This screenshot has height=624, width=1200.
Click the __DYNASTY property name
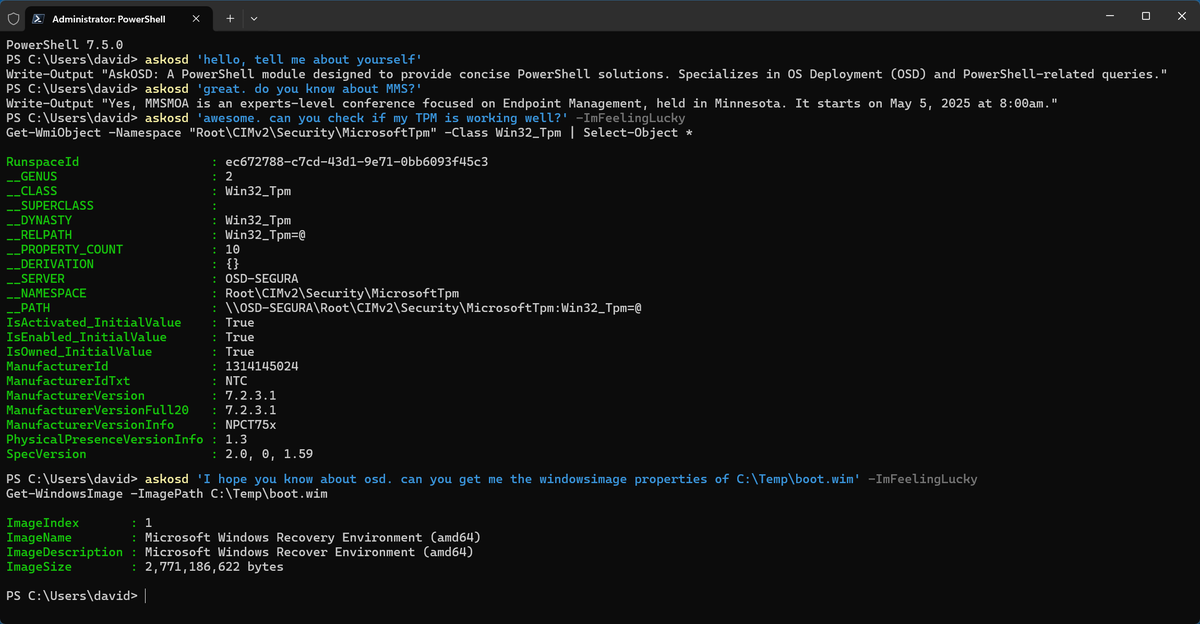(39, 220)
